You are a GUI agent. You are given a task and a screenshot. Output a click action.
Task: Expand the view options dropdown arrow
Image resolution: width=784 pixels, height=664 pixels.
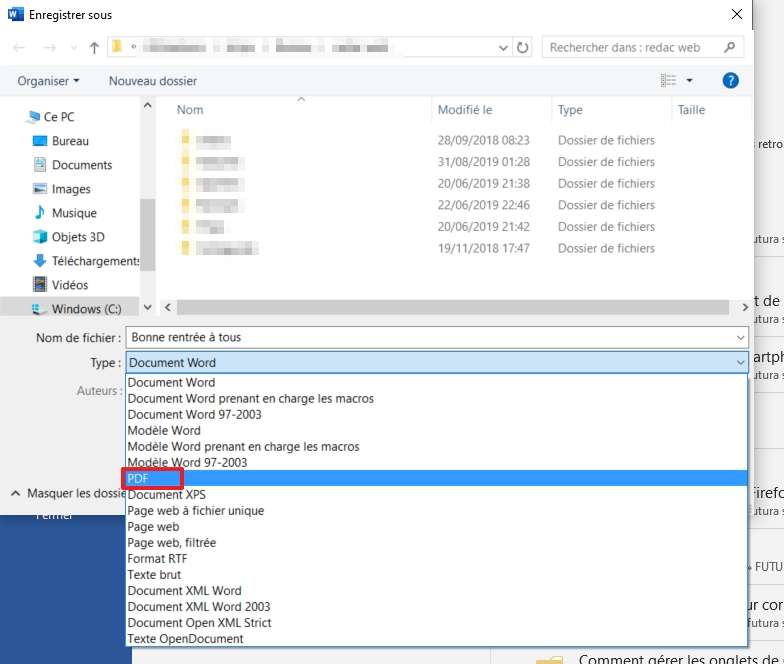689,80
